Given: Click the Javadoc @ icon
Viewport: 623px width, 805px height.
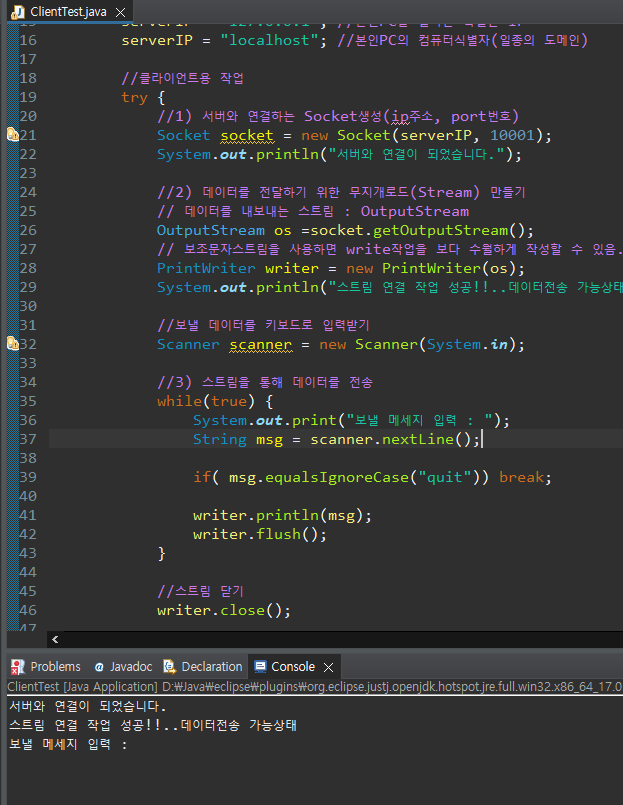Looking at the screenshot, I should (x=99, y=667).
